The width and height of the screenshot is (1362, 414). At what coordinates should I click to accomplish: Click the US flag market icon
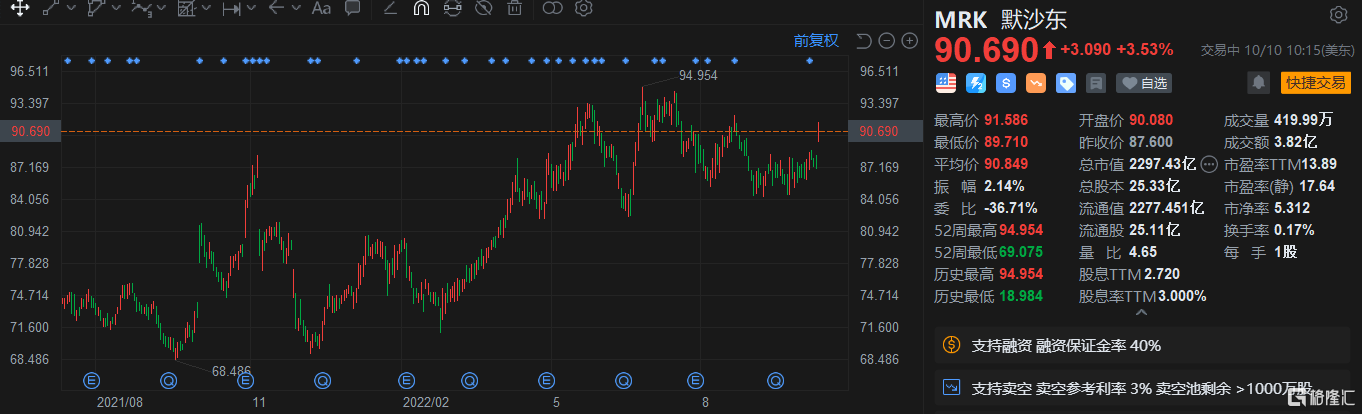click(x=945, y=83)
